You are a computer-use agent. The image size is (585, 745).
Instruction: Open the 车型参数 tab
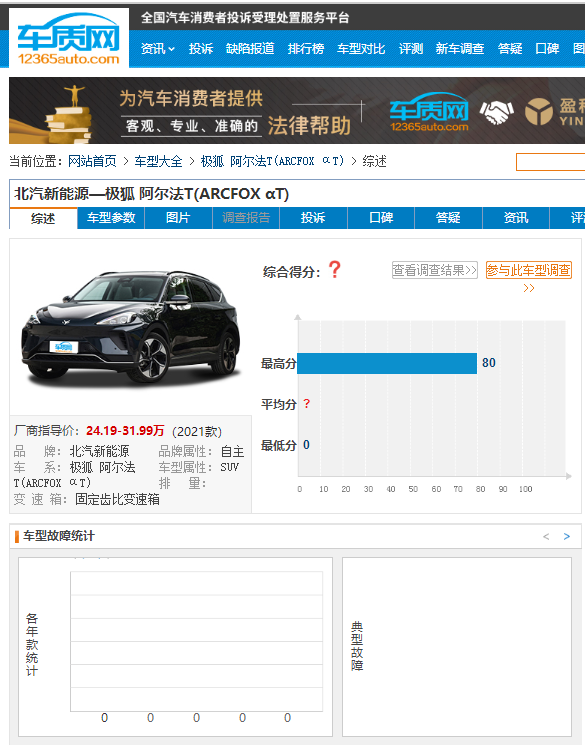(111, 218)
